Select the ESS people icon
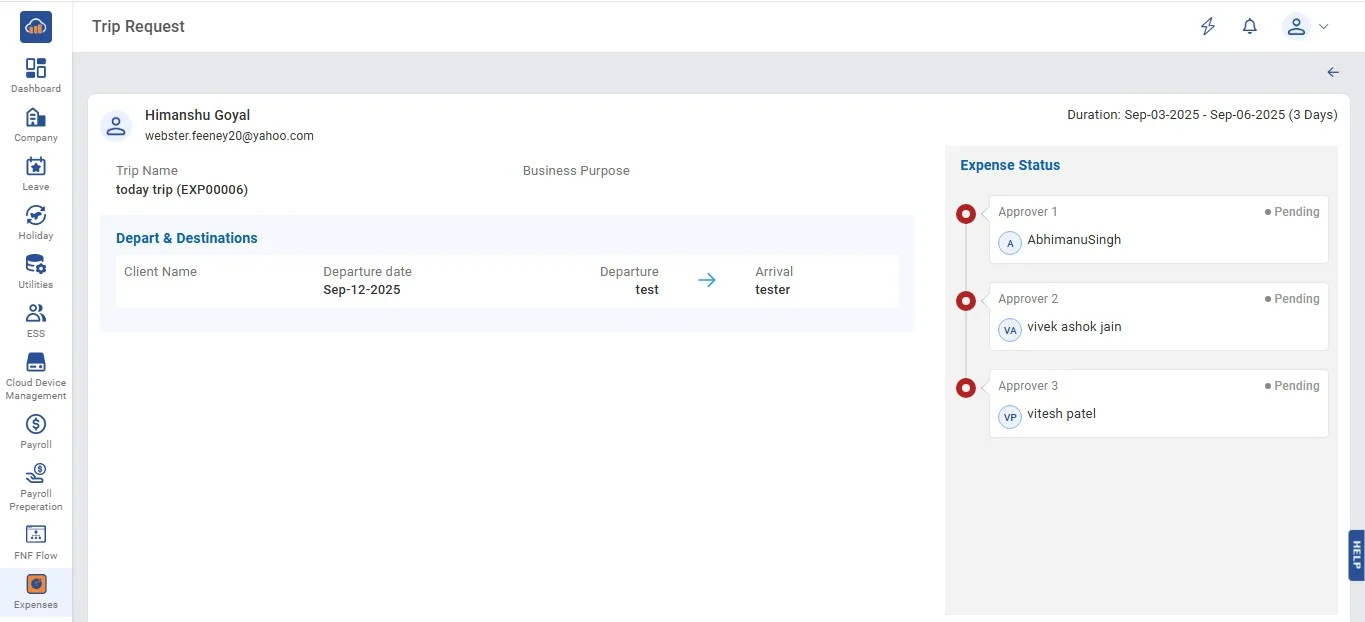The height and width of the screenshot is (622, 1365). 36,314
